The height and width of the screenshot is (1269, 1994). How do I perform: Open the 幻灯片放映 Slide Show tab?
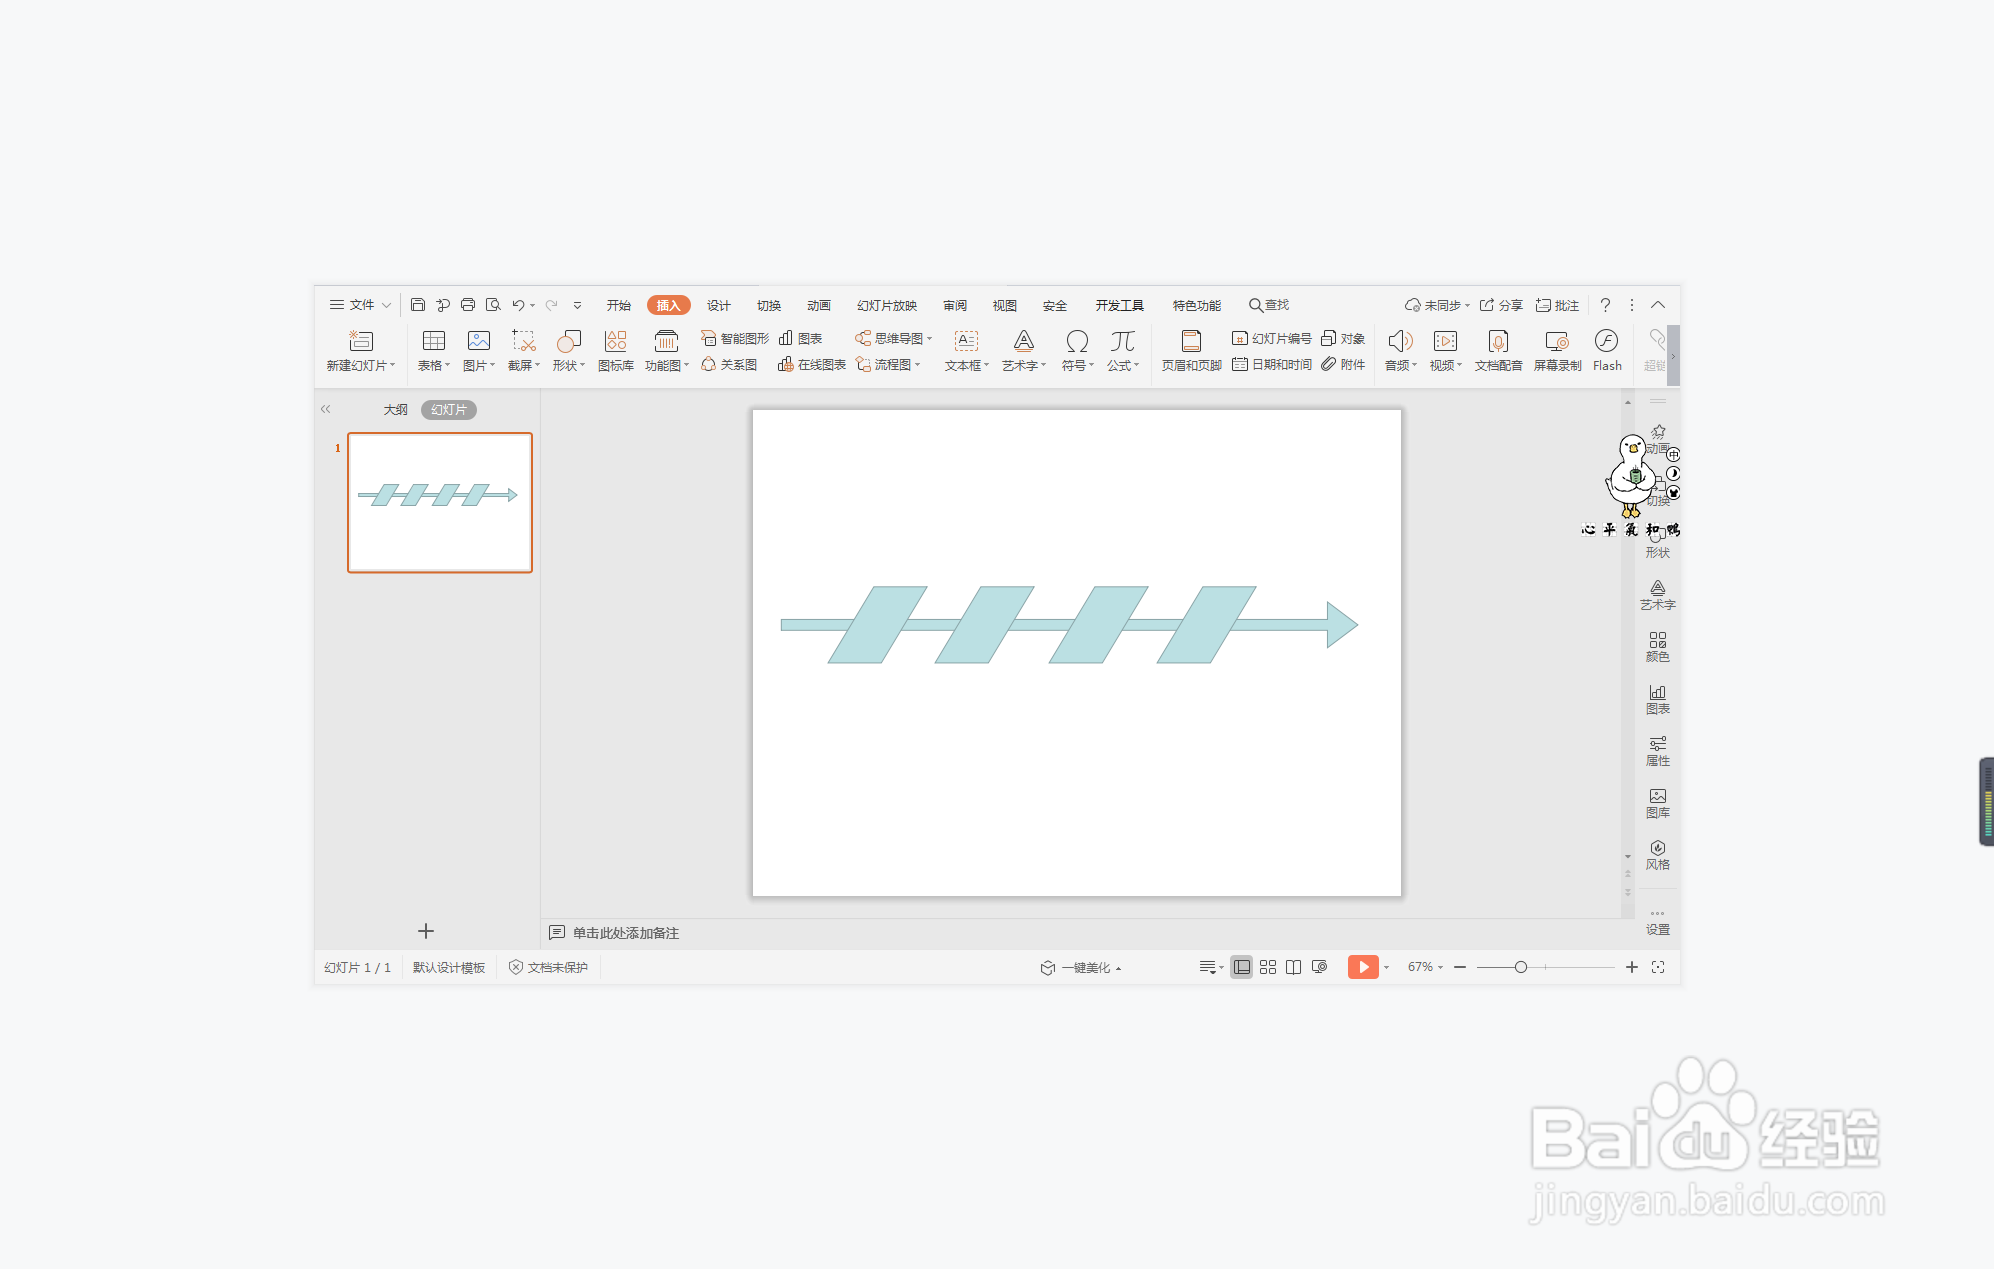pos(886,305)
